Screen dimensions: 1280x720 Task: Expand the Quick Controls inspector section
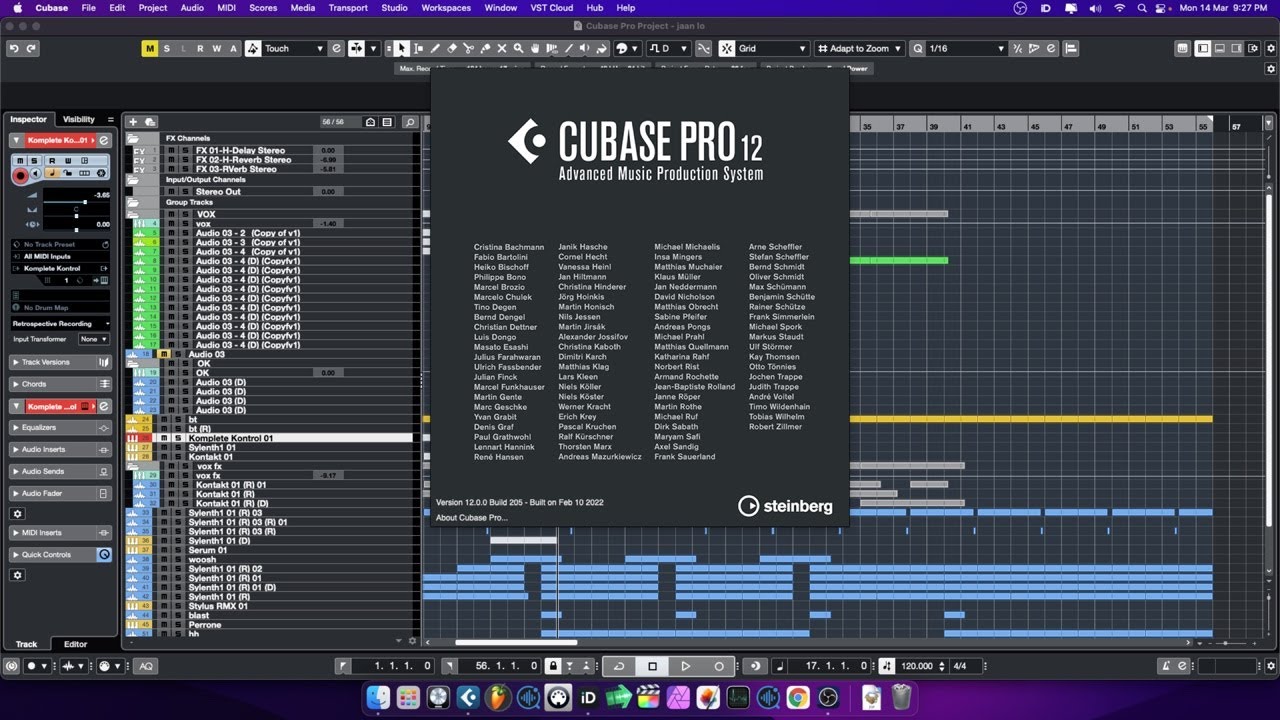[x=61, y=554]
